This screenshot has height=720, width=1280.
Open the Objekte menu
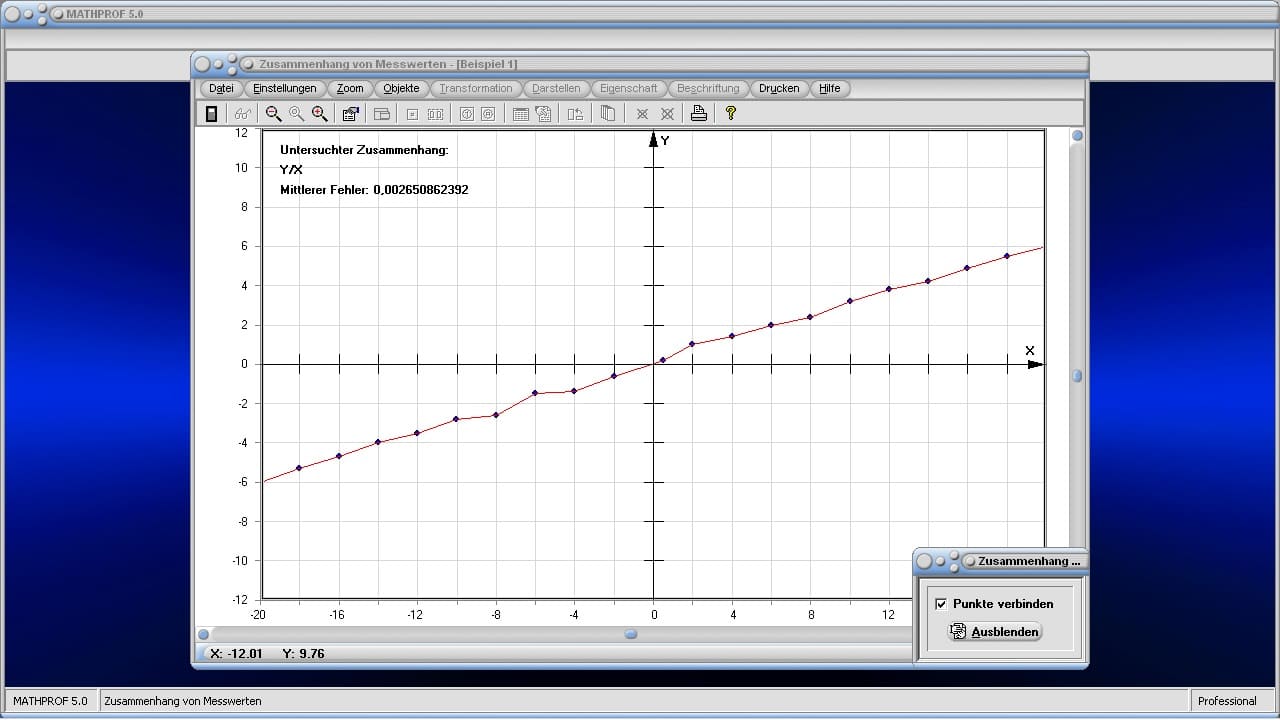(401, 88)
